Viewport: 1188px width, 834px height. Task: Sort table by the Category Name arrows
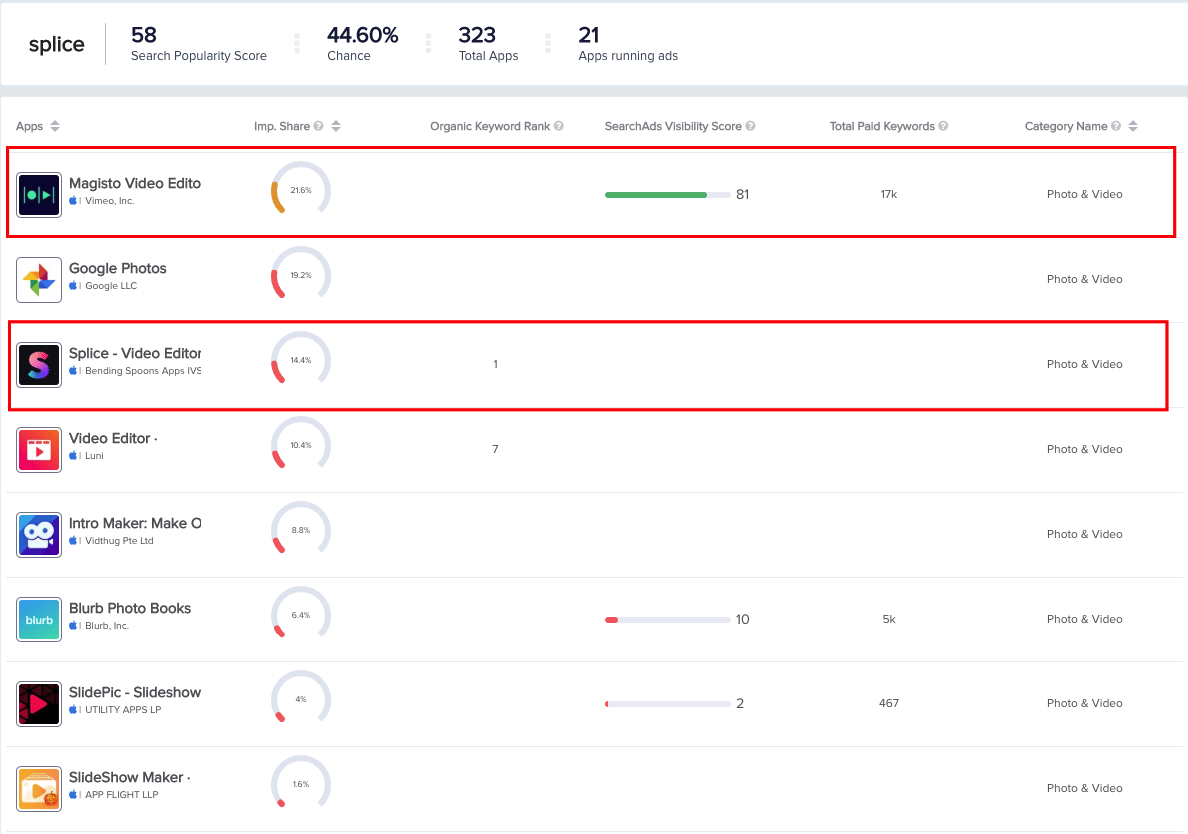click(1133, 126)
